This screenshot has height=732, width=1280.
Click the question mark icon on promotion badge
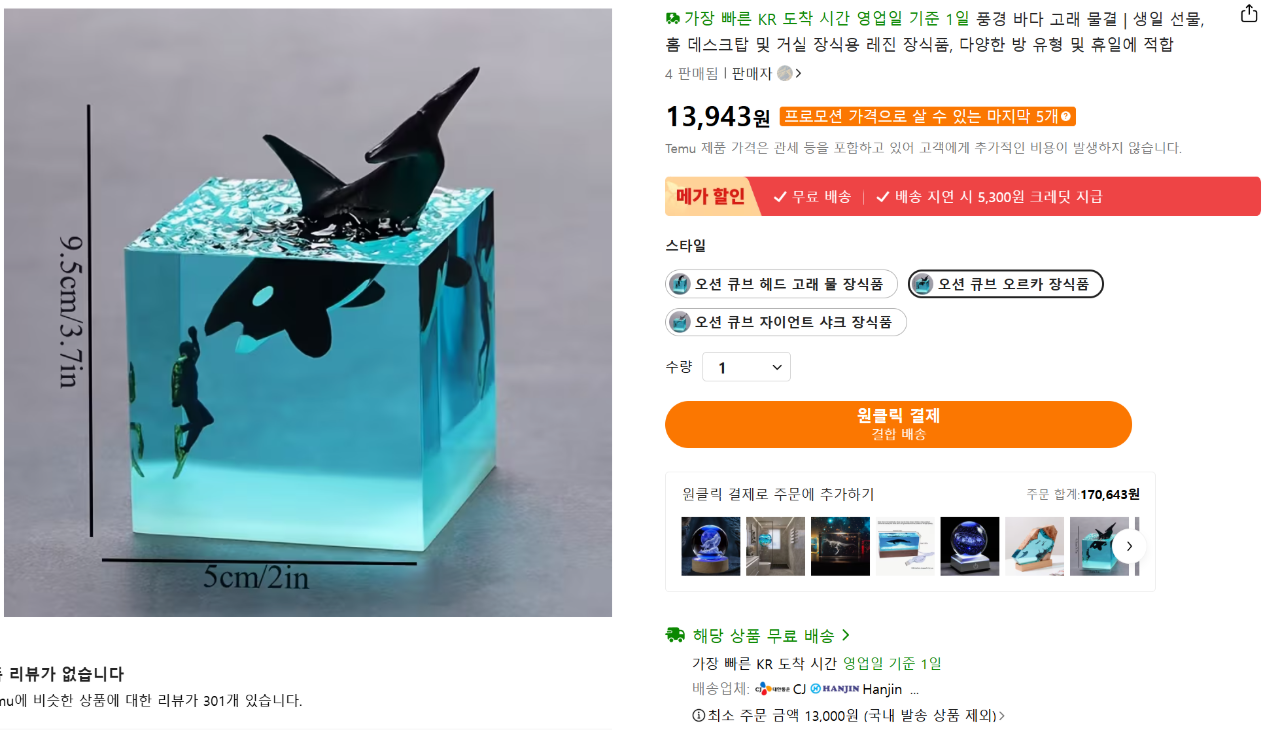pyautogui.click(x=1067, y=117)
